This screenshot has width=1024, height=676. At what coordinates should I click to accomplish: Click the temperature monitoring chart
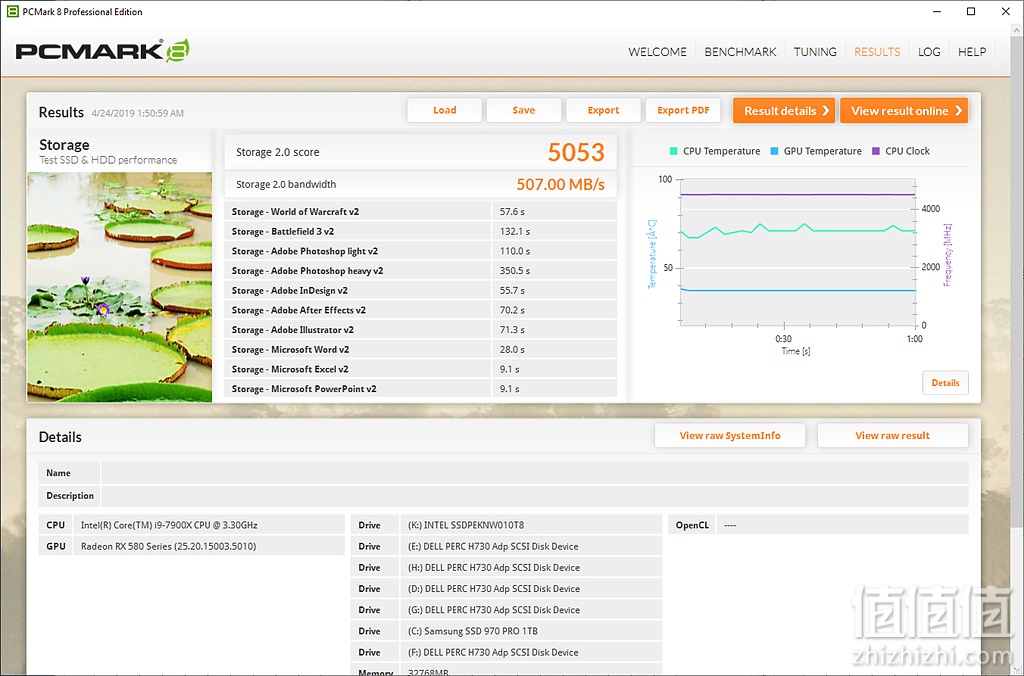(797, 251)
